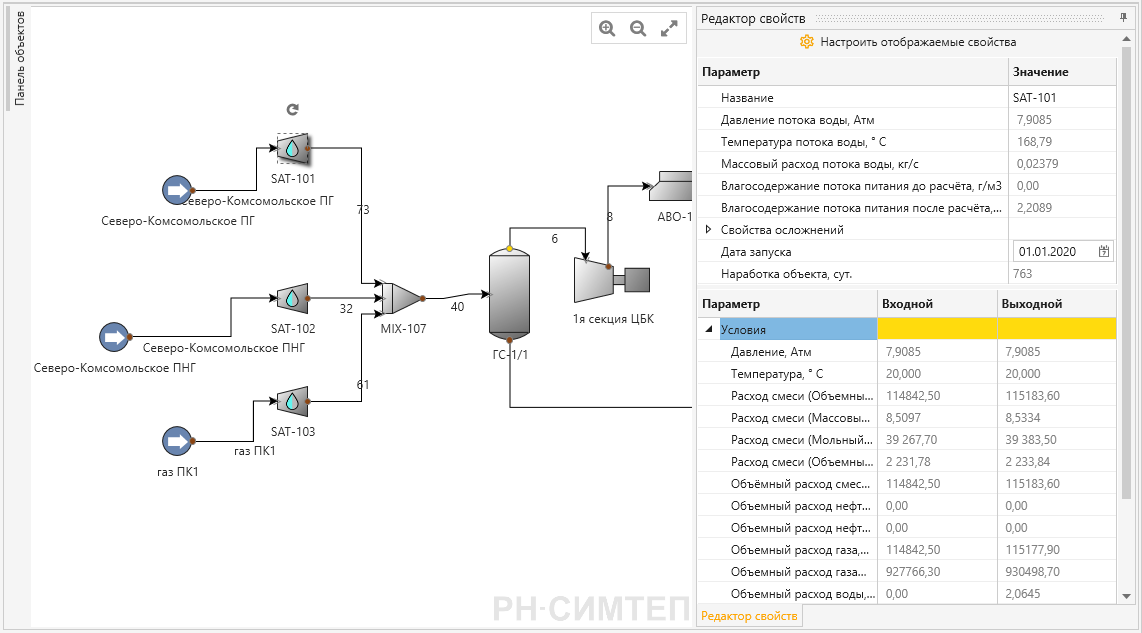This screenshot has width=1142, height=633.
Task: Click output water flow value 2,0645
Action: (1023, 594)
